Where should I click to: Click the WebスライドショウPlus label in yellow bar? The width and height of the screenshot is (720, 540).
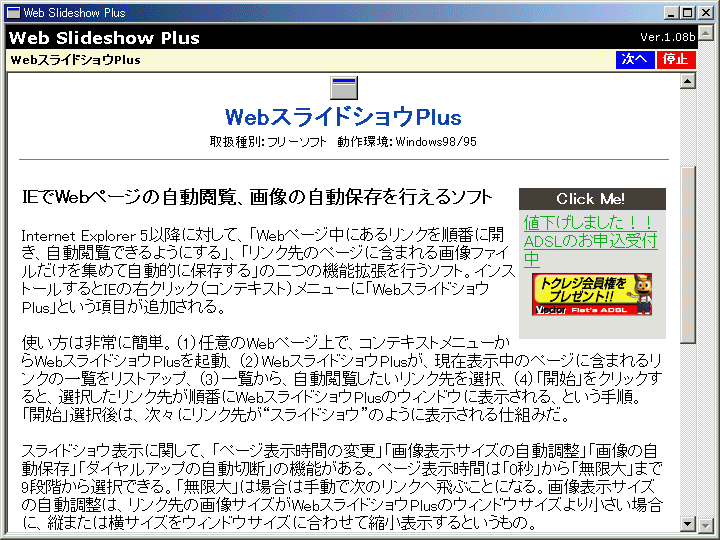click(x=75, y=60)
